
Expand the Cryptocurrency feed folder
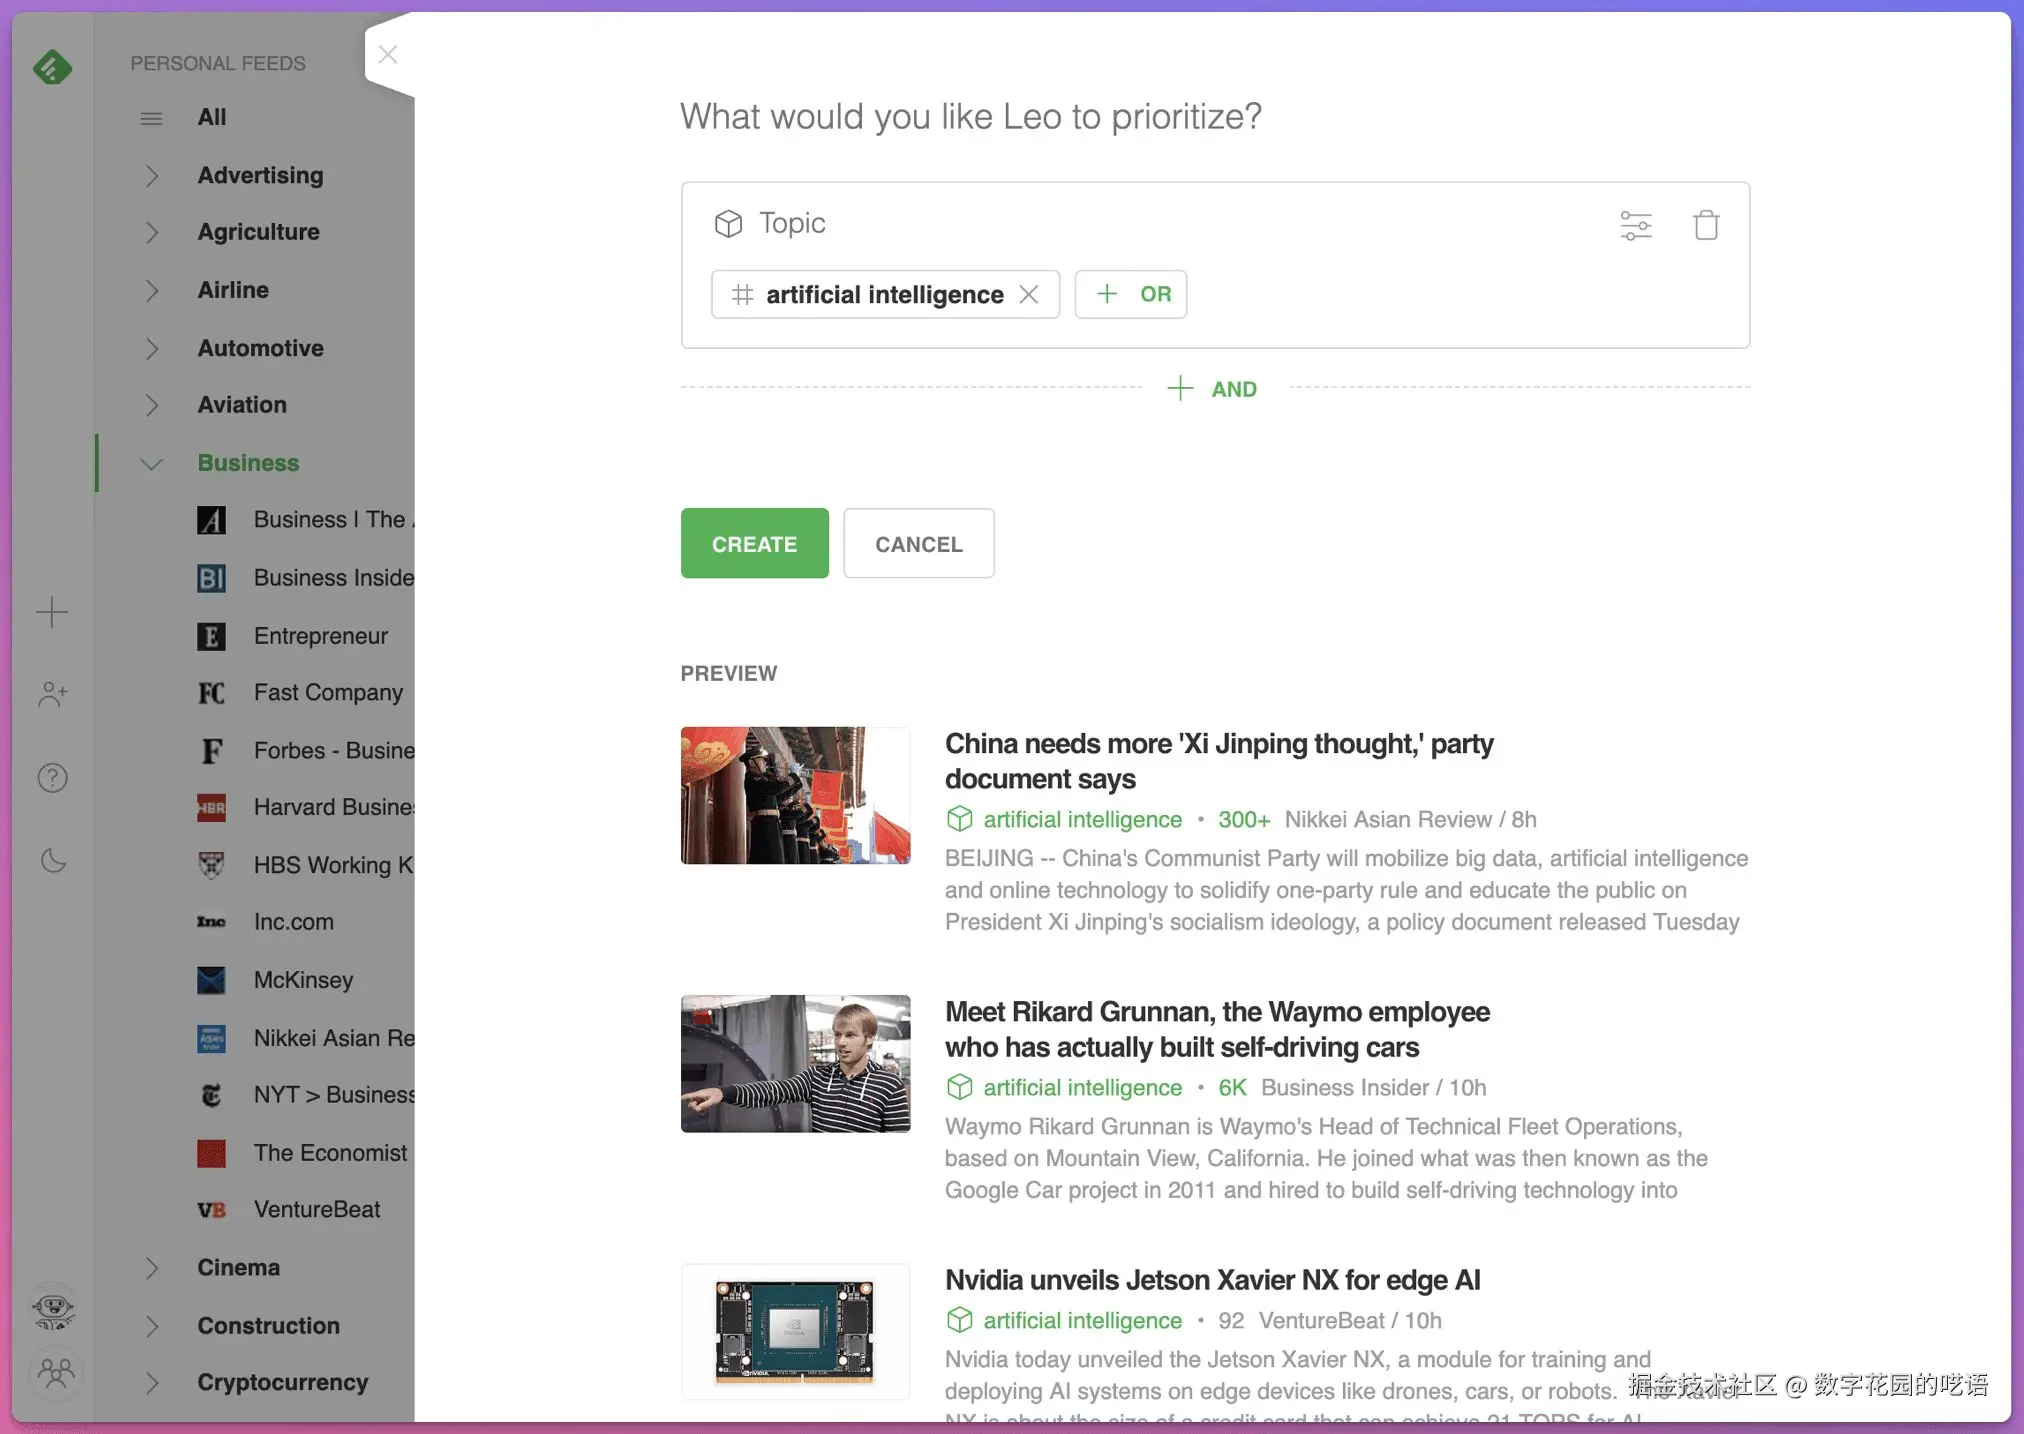pyautogui.click(x=152, y=1383)
